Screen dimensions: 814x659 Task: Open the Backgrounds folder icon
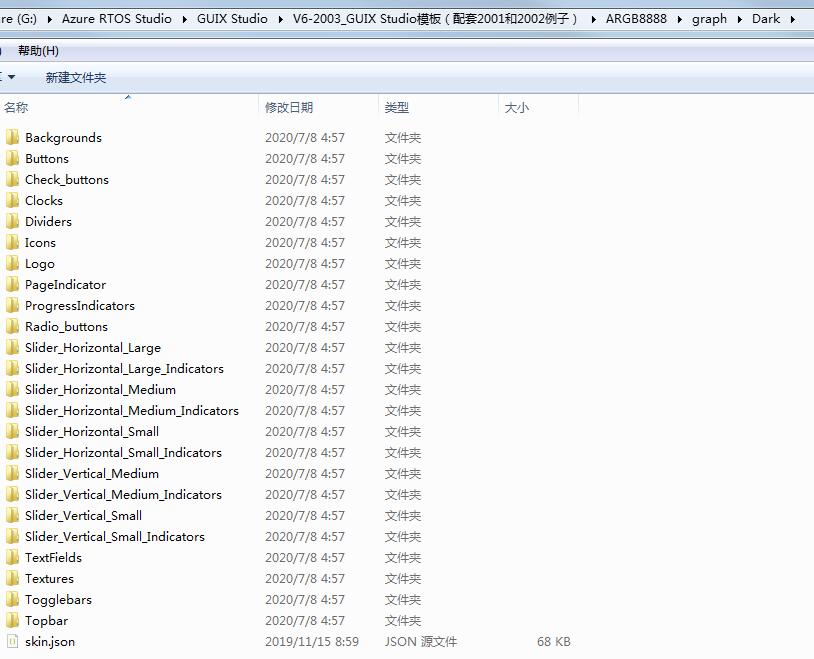(x=12, y=138)
